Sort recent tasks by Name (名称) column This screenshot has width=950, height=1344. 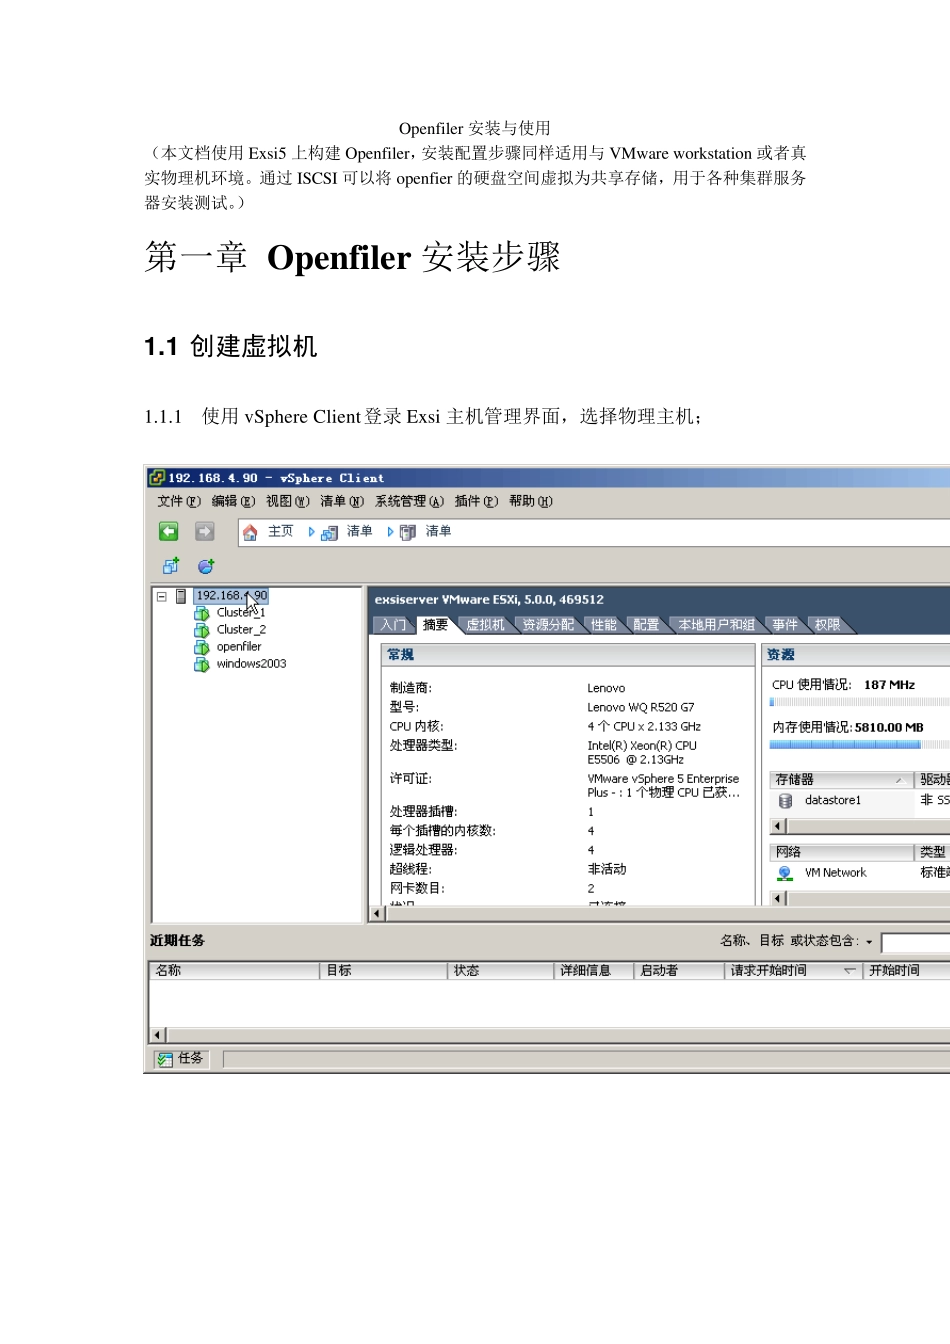point(234,971)
